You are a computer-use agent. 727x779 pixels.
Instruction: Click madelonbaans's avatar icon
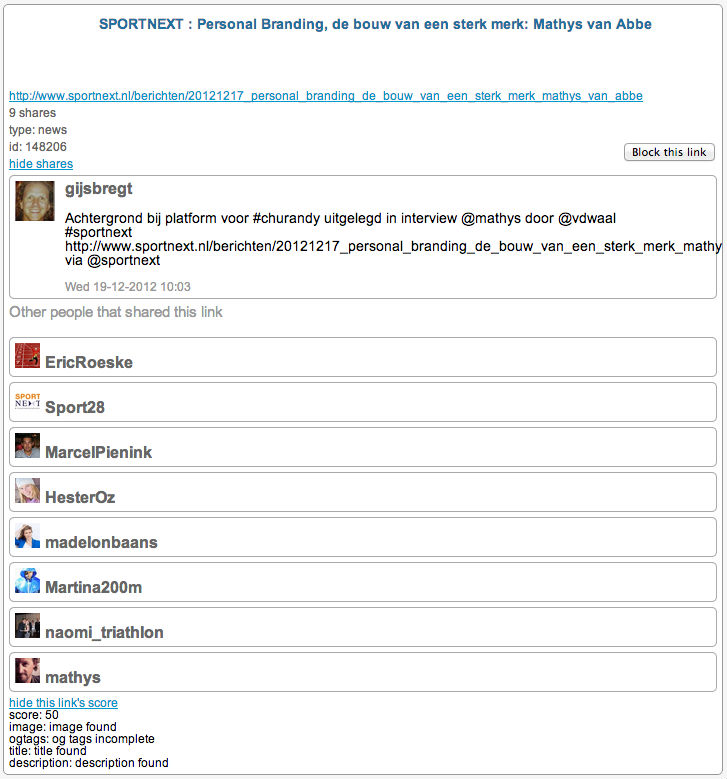point(28,536)
